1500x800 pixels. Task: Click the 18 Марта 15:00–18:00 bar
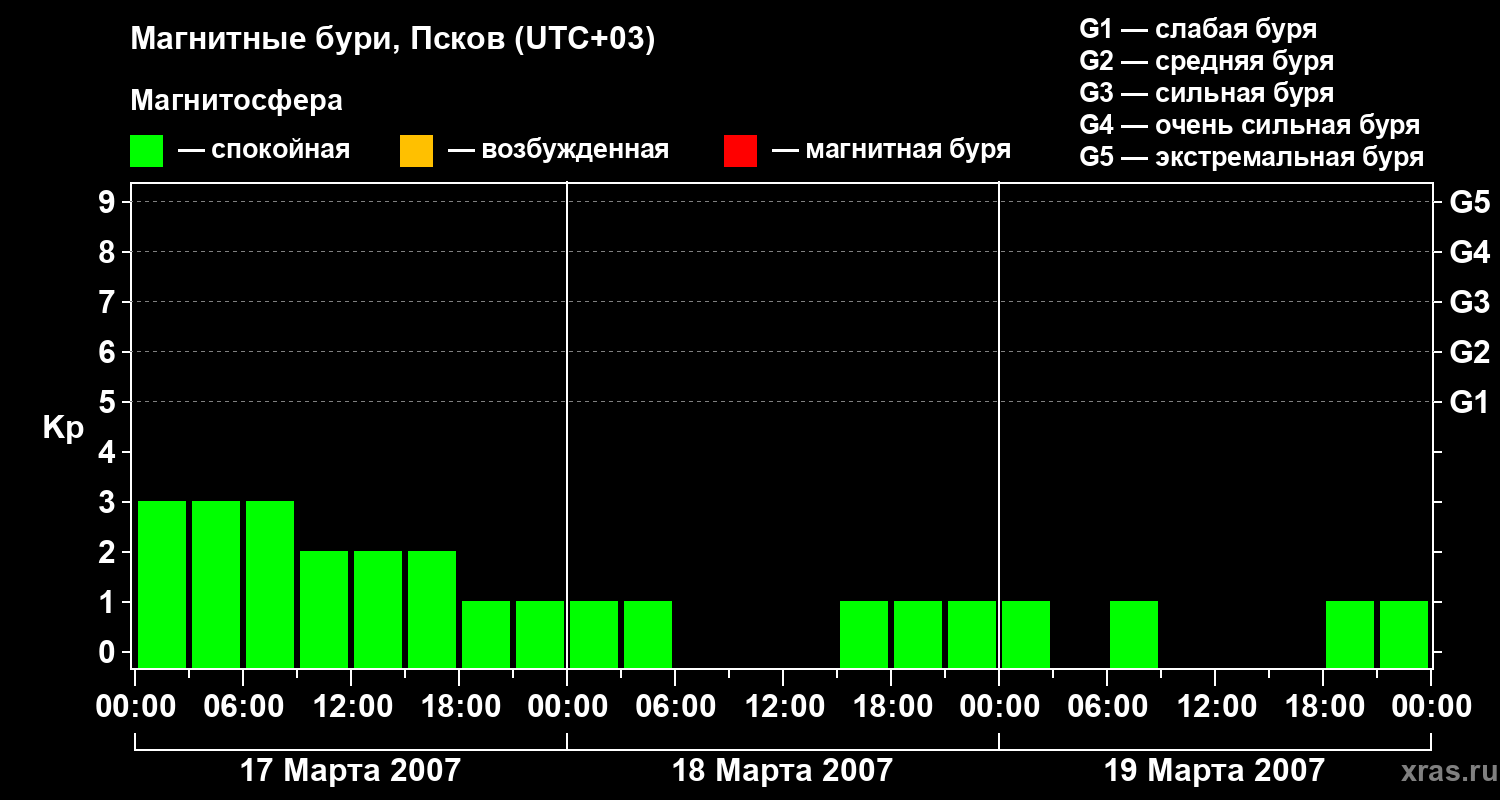point(864,634)
